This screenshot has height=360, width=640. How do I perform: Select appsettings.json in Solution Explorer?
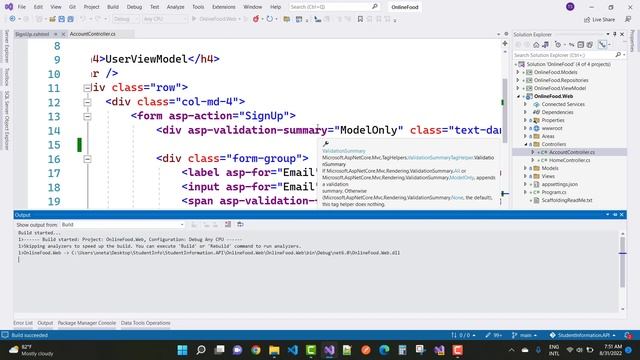point(559,184)
